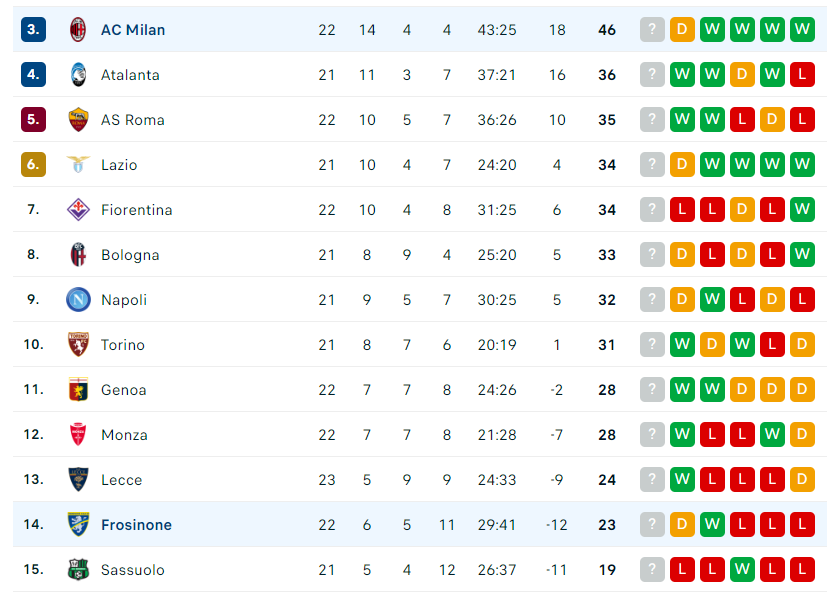Select the Lecce team name
The width and height of the screenshot is (827, 596).
click(x=121, y=479)
